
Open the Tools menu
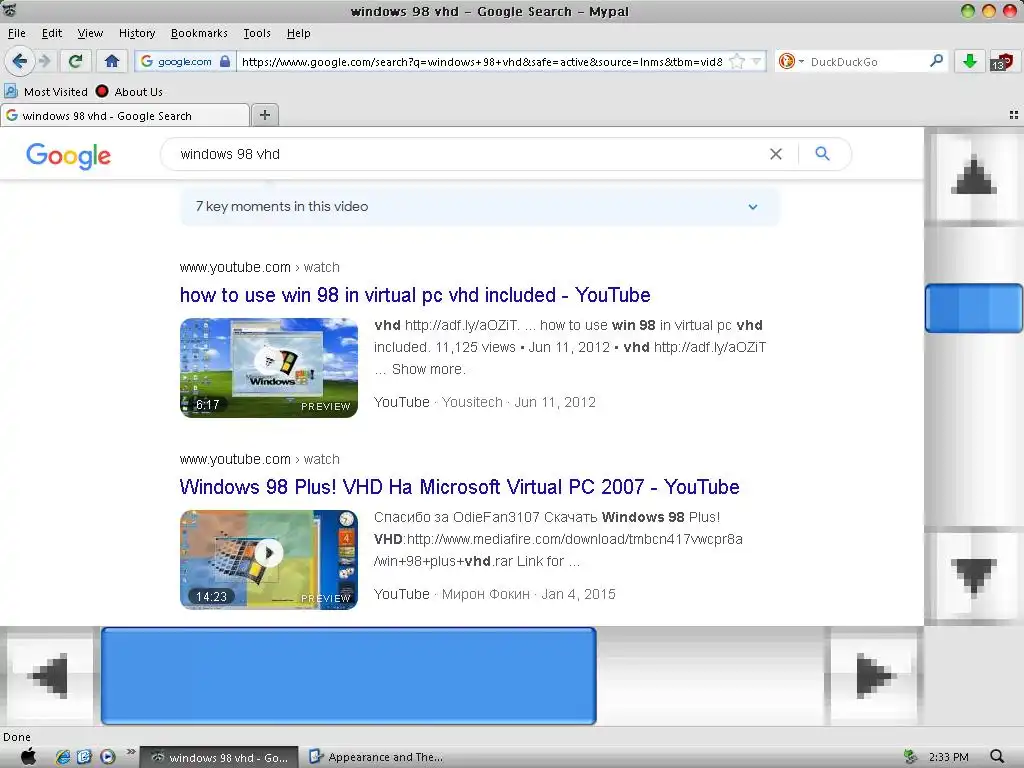click(x=257, y=33)
